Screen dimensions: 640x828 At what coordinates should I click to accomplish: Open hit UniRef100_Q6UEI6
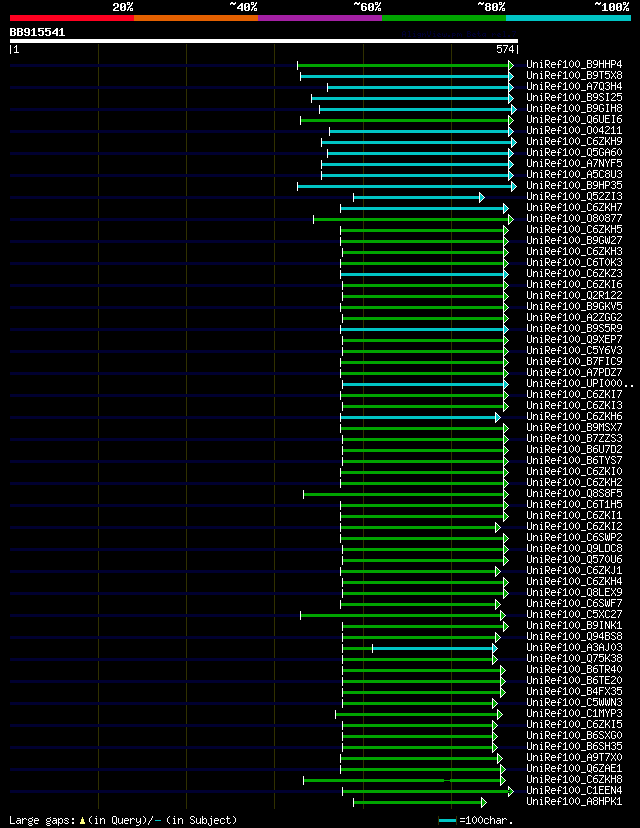[x=574, y=120]
